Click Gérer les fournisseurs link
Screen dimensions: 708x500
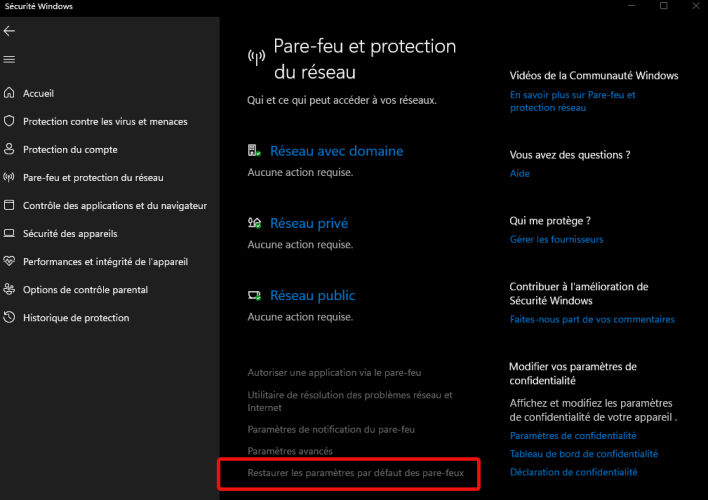point(556,239)
